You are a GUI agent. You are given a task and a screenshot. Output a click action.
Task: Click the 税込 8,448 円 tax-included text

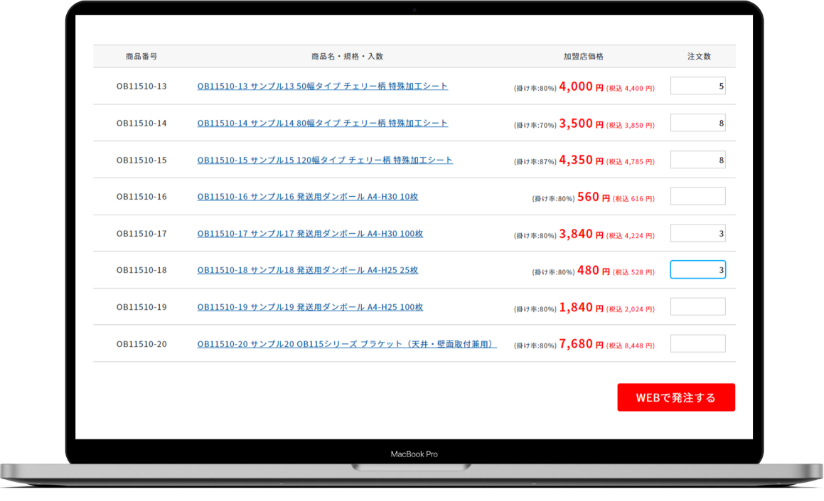(631, 346)
